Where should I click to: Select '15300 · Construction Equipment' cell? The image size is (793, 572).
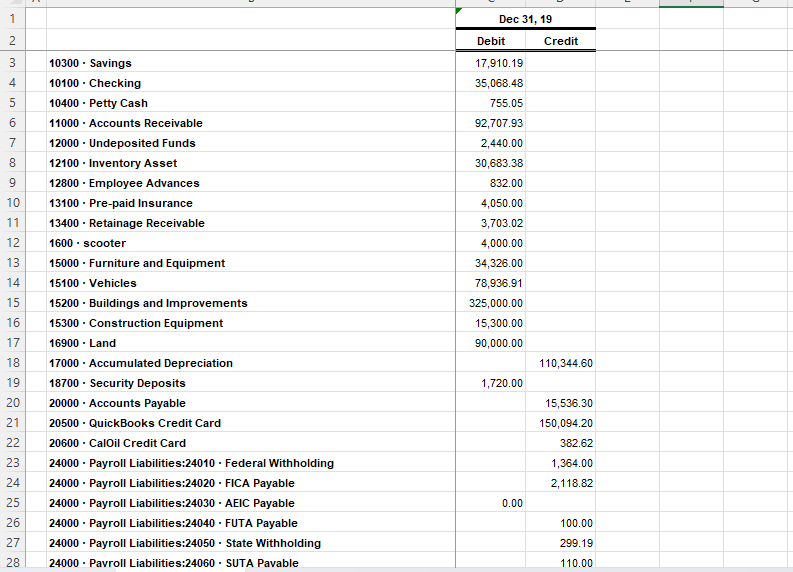(x=251, y=323)
